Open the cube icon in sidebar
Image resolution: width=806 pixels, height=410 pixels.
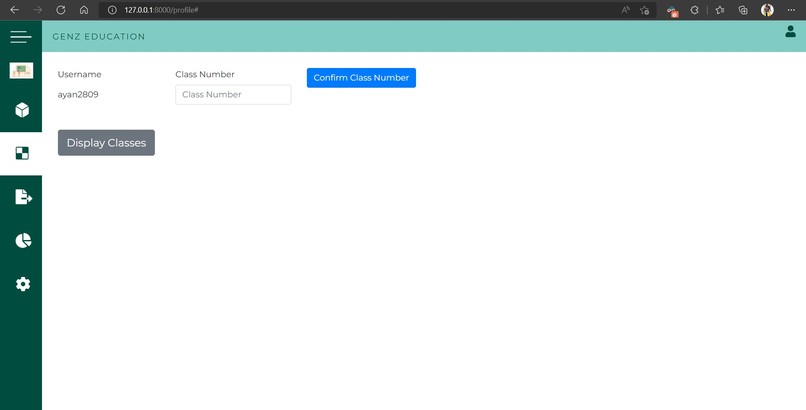coord(22,110)
